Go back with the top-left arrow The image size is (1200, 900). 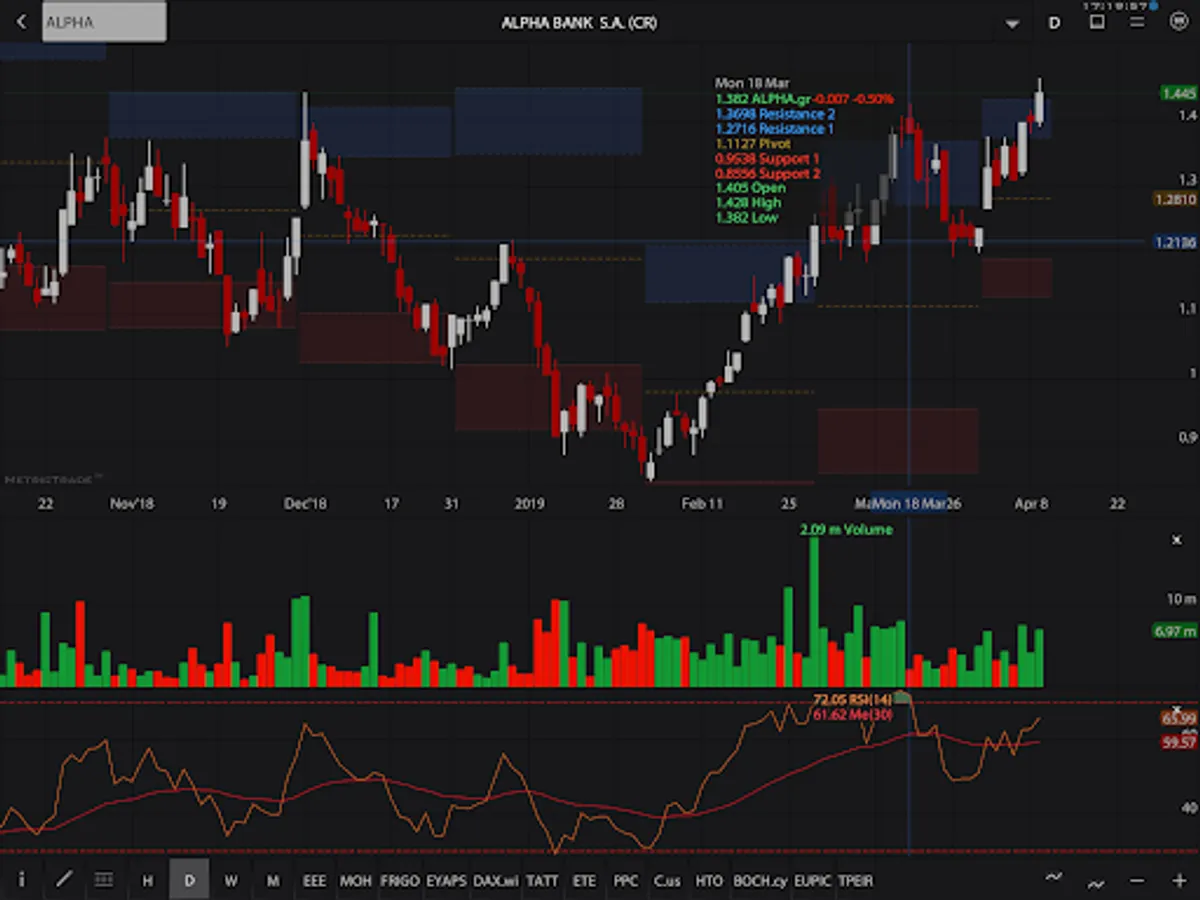(21, 22)
